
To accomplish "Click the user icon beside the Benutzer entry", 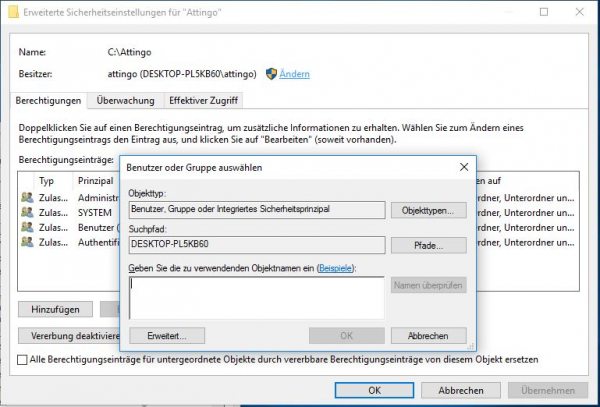I will pos(27,228).
